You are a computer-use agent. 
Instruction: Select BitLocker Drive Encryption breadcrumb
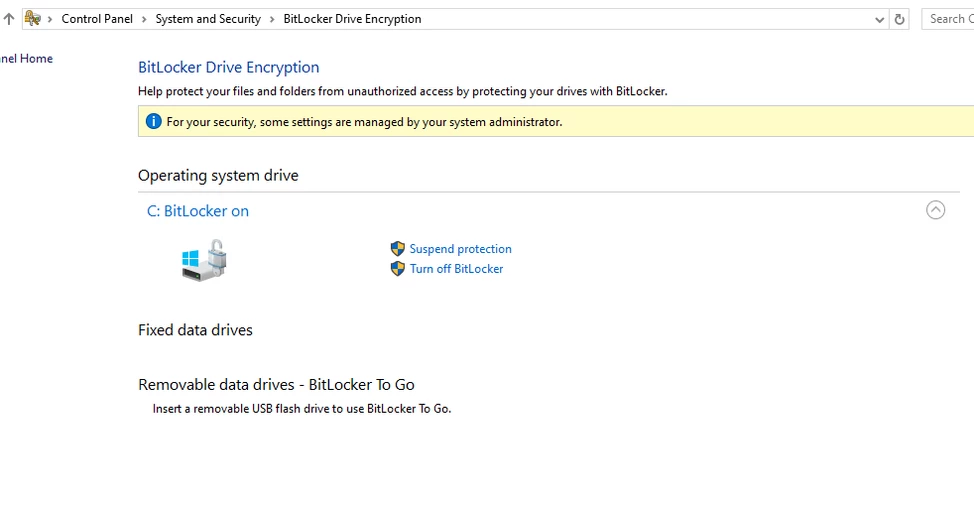[352, 19]
